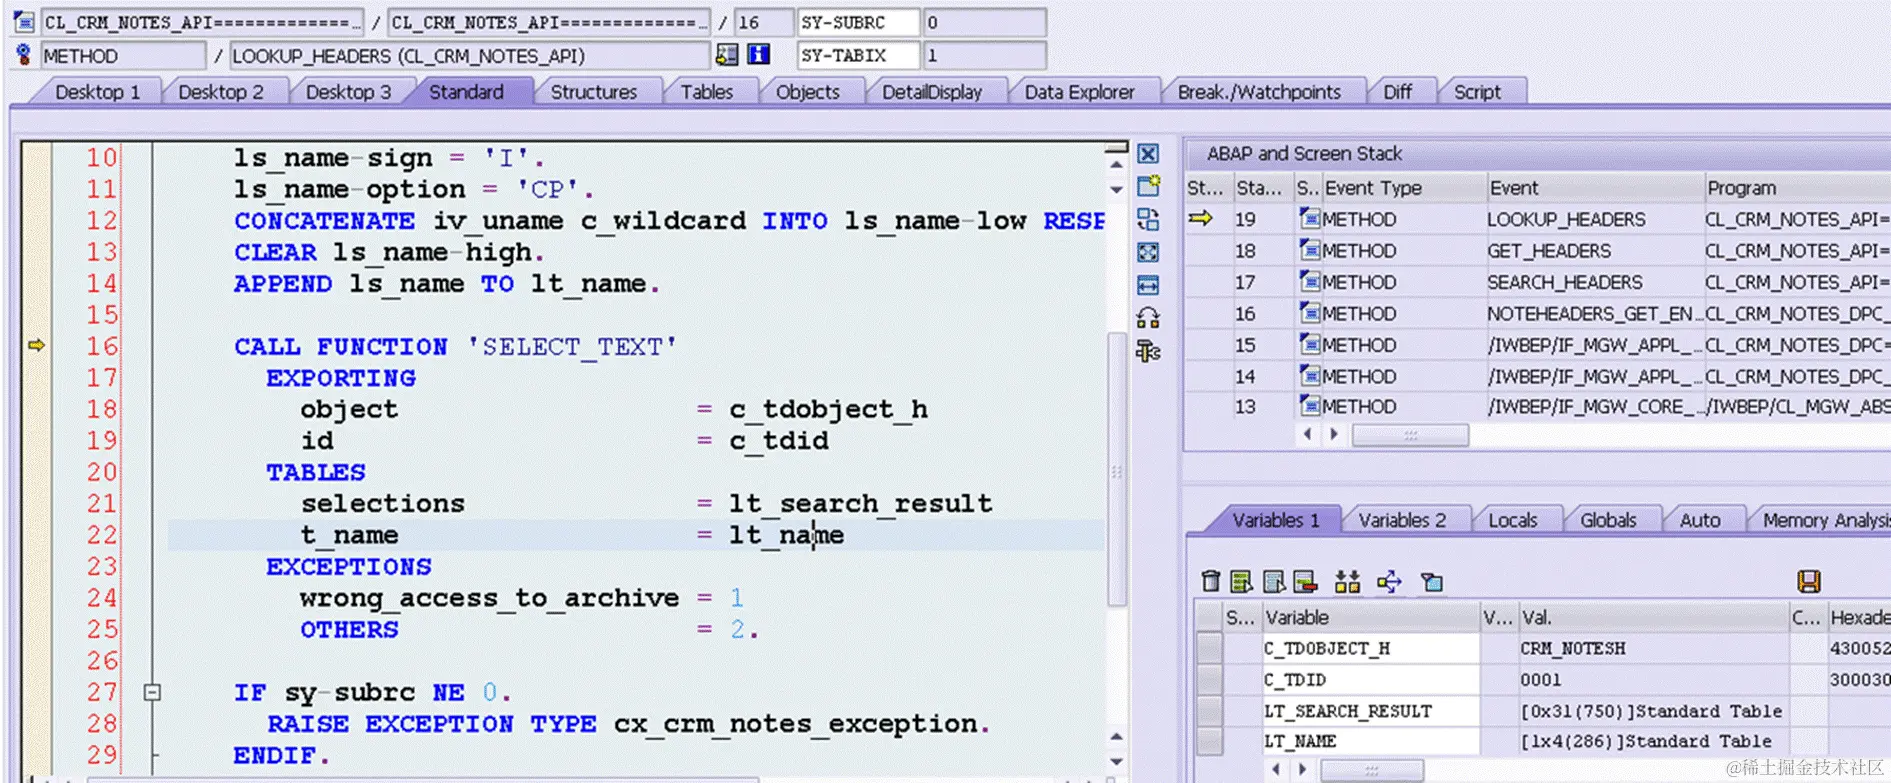Screen dimensions: 1891x783
Task: Click the table icon with red minus
Action: click(x=1304, y=581)
